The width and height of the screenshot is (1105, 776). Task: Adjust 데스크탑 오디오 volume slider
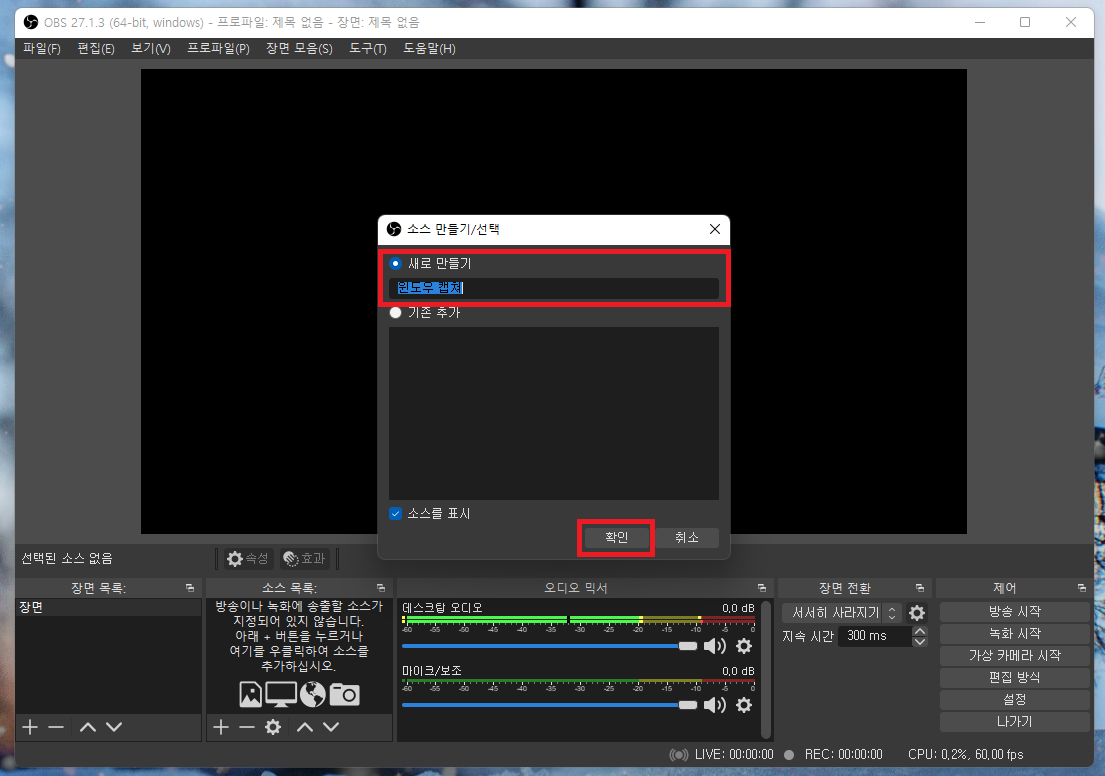pos(549,646)
